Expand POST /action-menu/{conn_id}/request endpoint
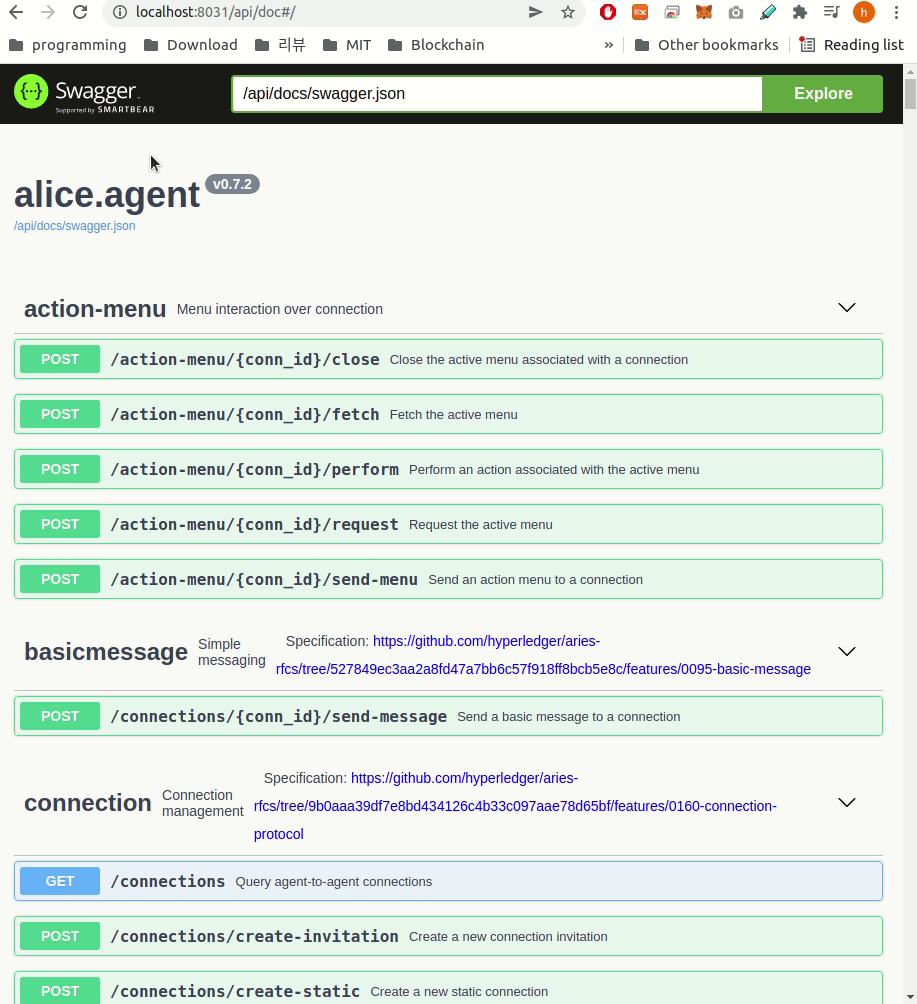The height and width of the screenshot is (1004, 917). click(448, 524)
